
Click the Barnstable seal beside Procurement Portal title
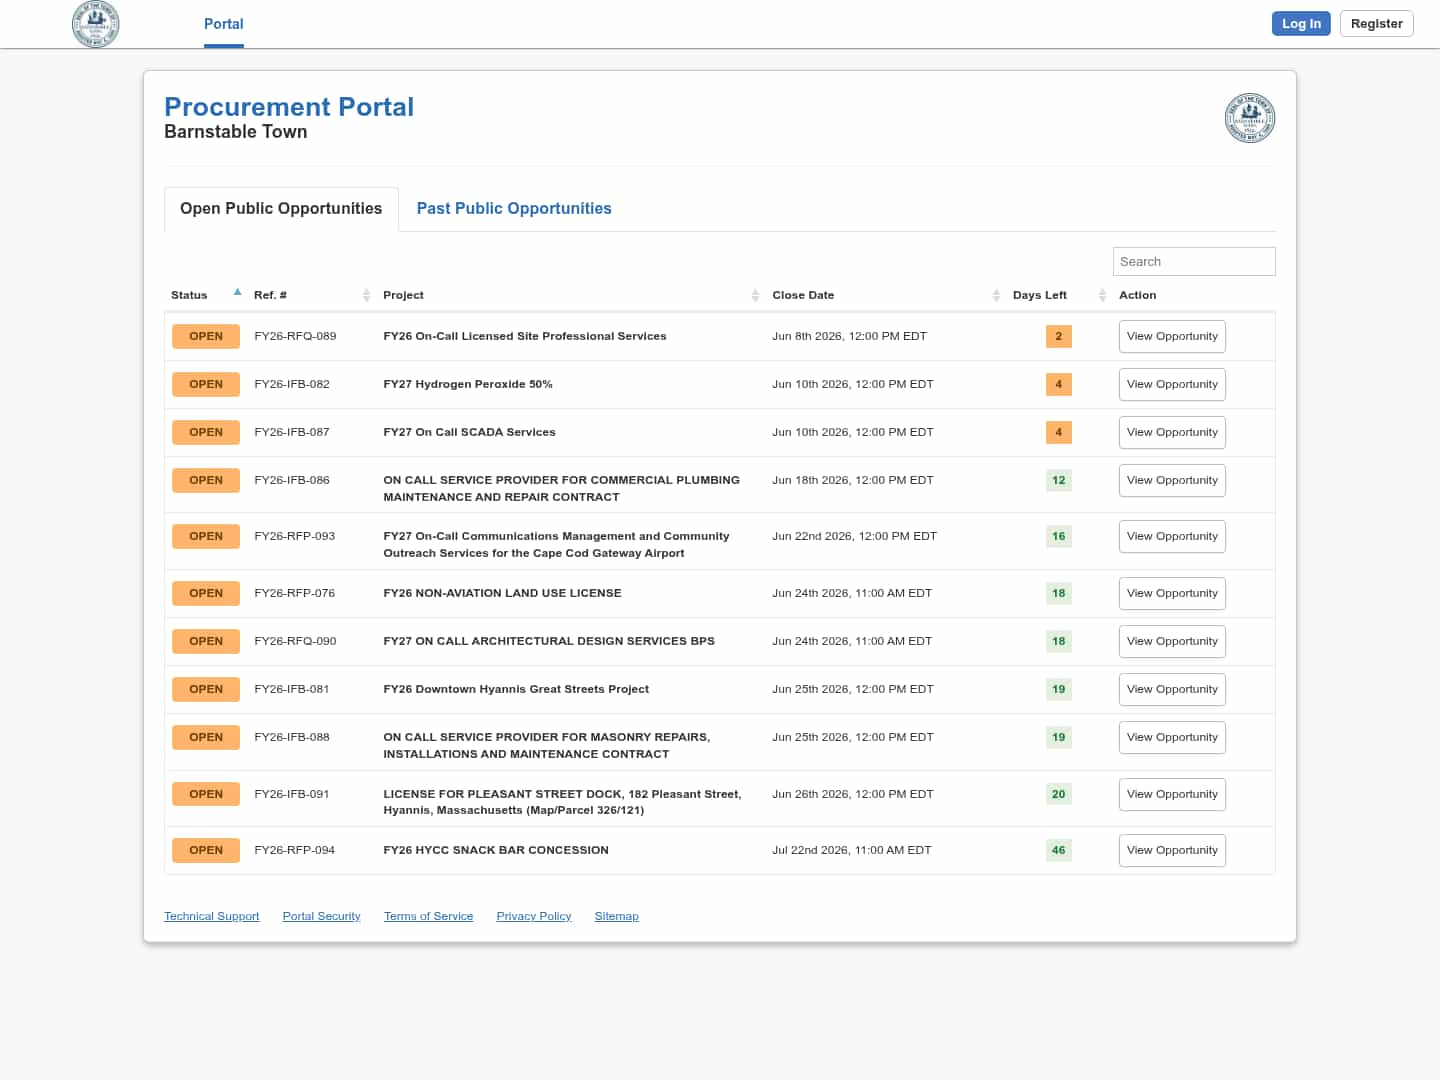point(1250,118)
